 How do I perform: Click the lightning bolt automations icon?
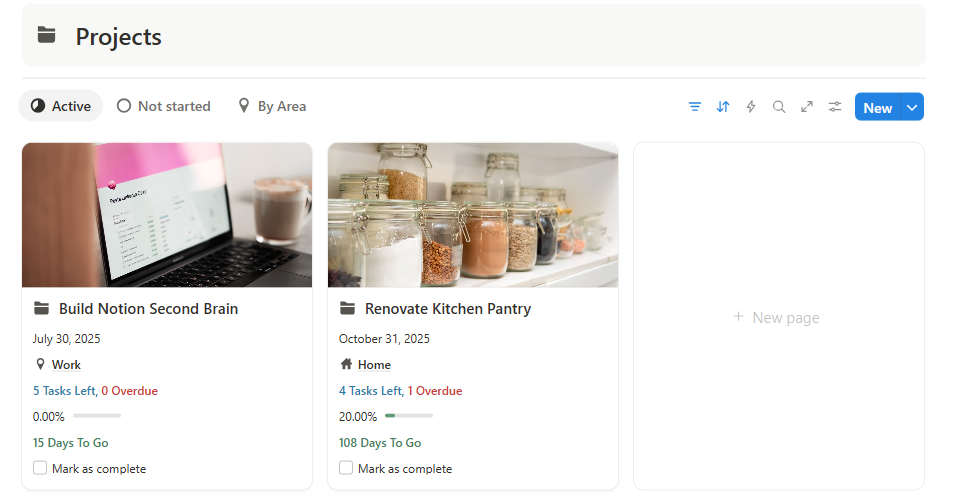pyautogui.click(x=751, y=107)
